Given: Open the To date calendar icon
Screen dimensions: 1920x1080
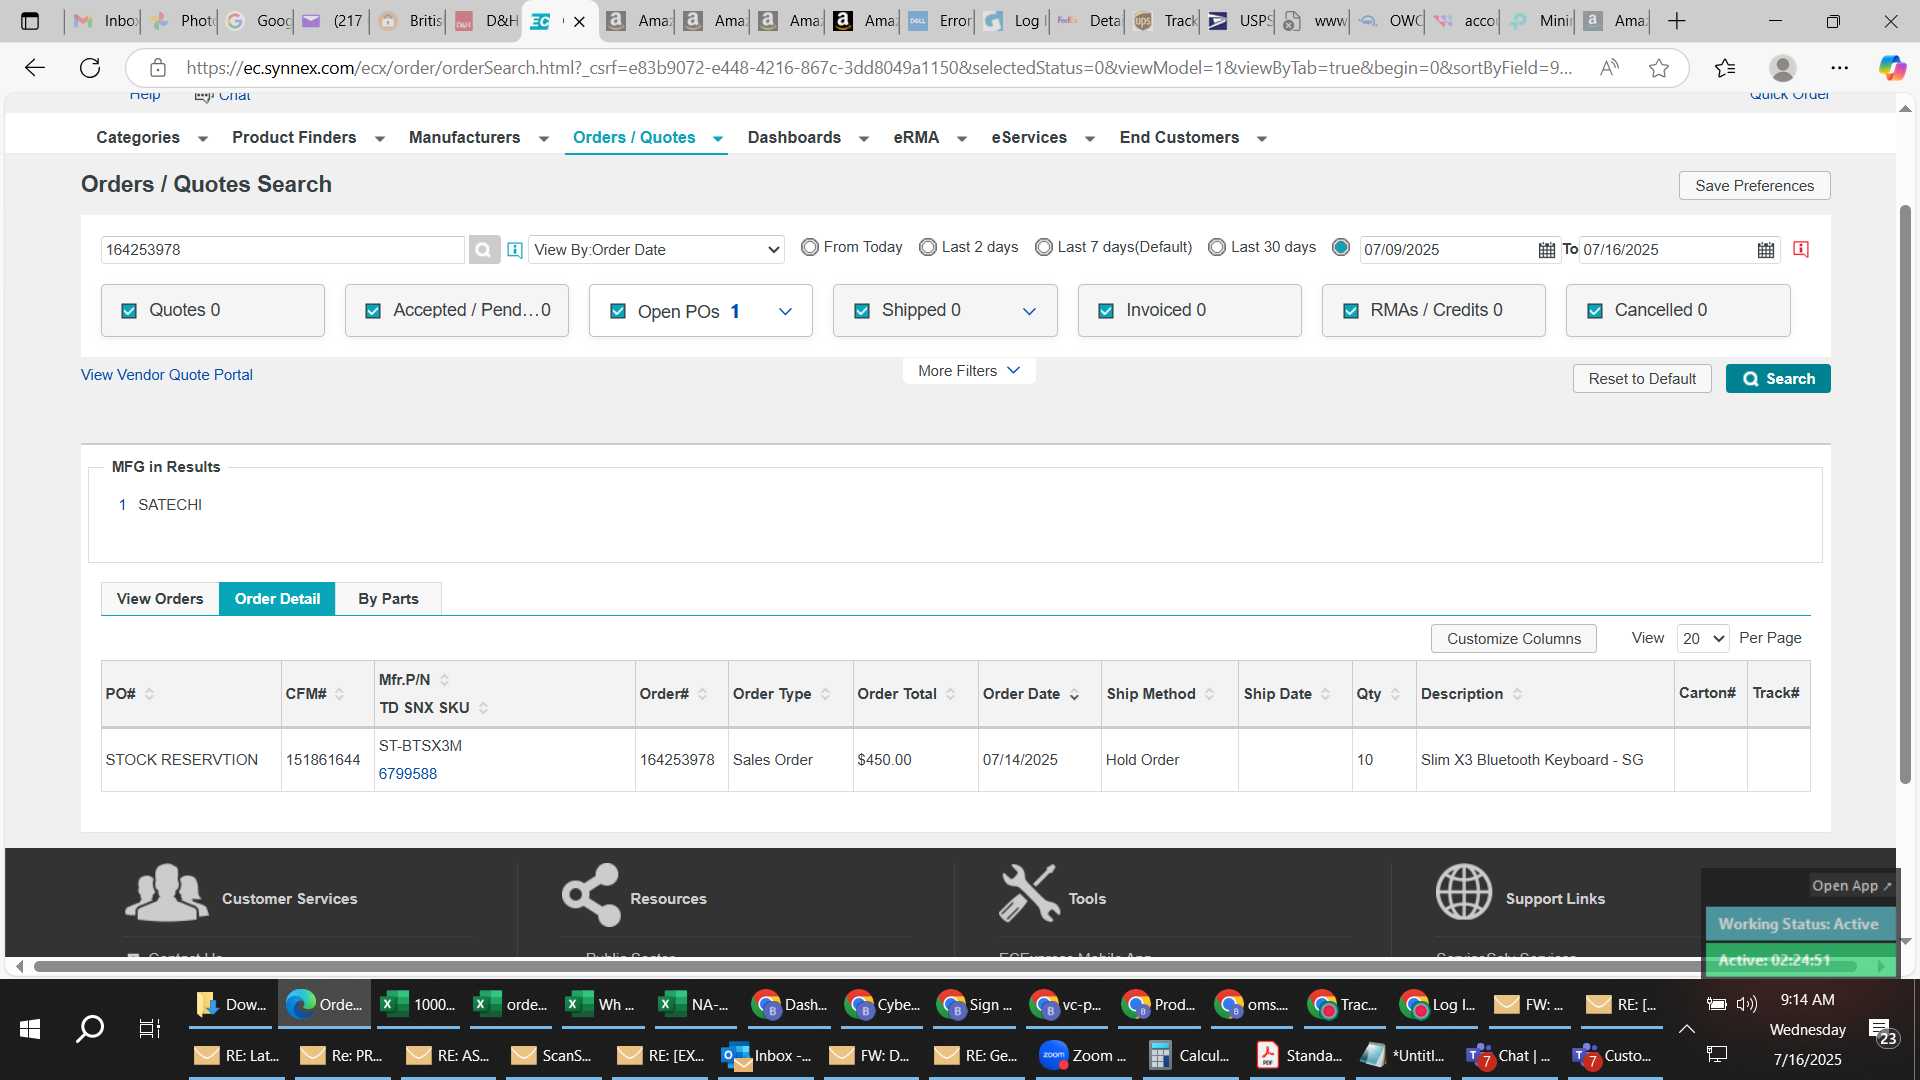Looking at the screenshot, I should coord(1766,250).
